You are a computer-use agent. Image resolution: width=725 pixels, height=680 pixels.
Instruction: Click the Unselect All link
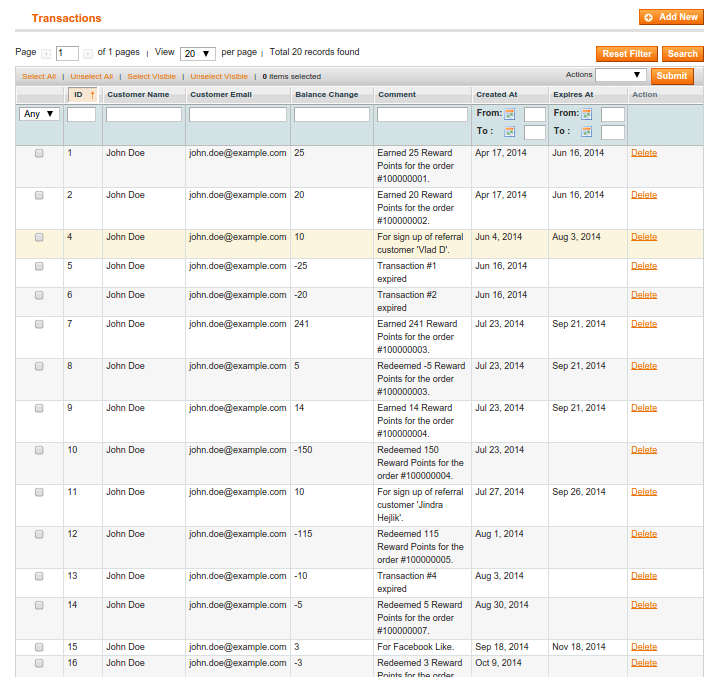[x=92, y=77]
